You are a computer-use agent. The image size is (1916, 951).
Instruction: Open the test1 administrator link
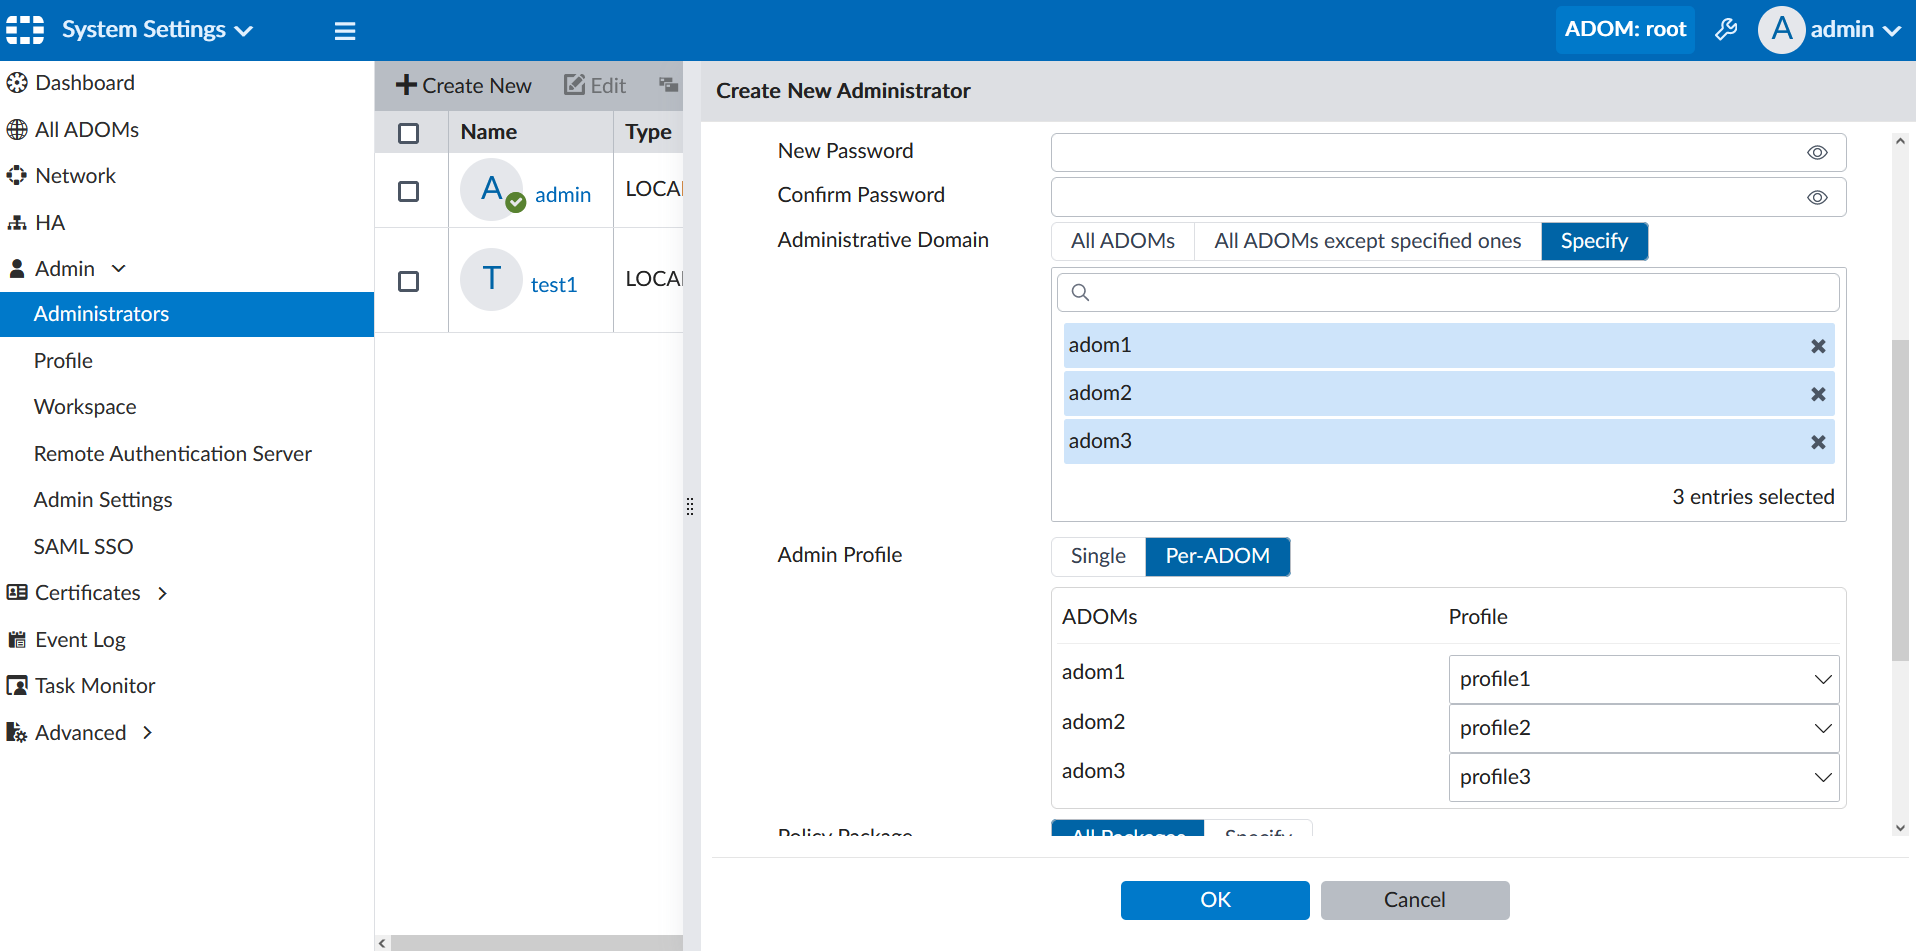click(x=554, y=285)
